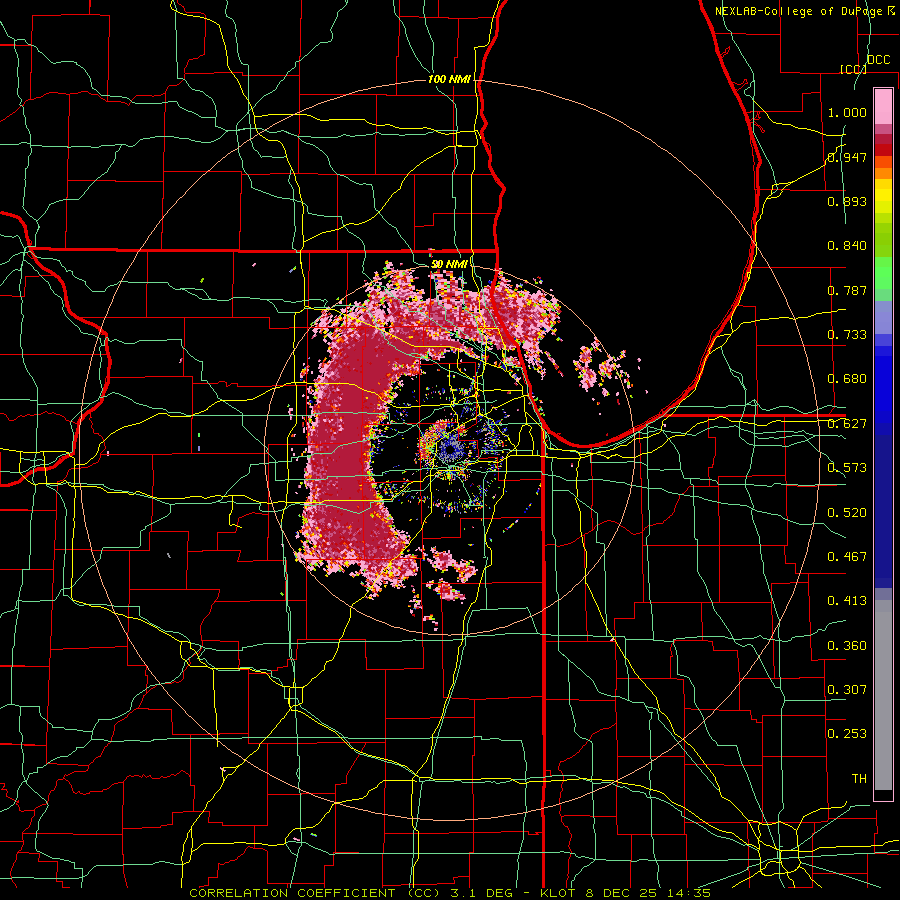Click the 0.253 legend label
Image resolution: width=900 pixels, height=900 pixels.
point(847,734)
